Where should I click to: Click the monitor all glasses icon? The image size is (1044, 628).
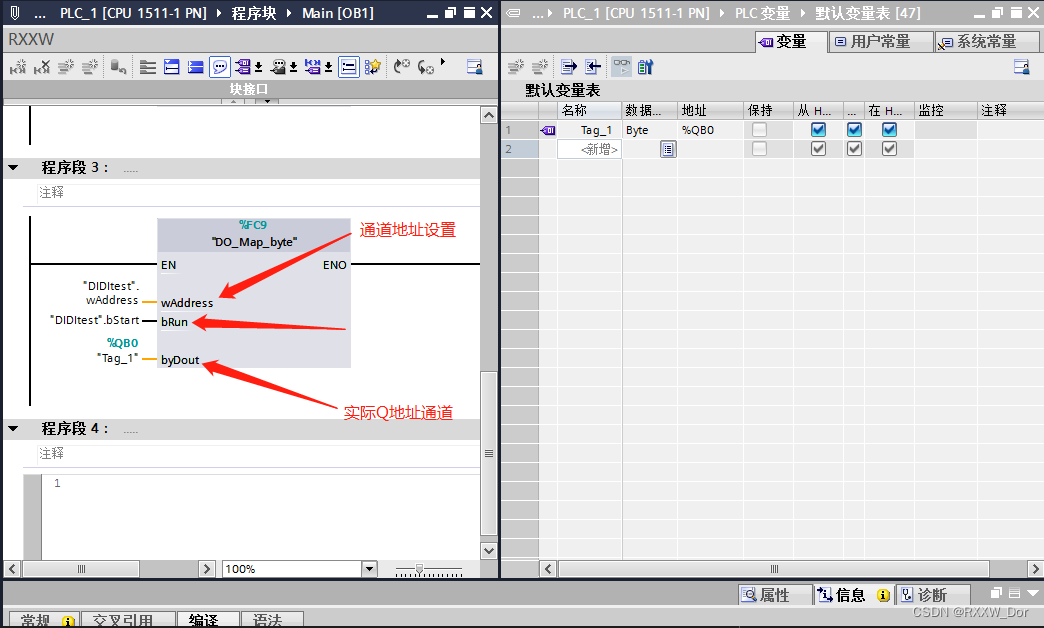pos(622,67)
